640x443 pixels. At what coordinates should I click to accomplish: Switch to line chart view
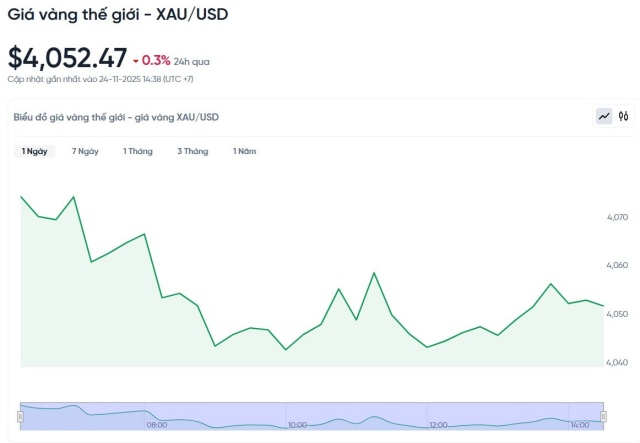pos(604,117)
